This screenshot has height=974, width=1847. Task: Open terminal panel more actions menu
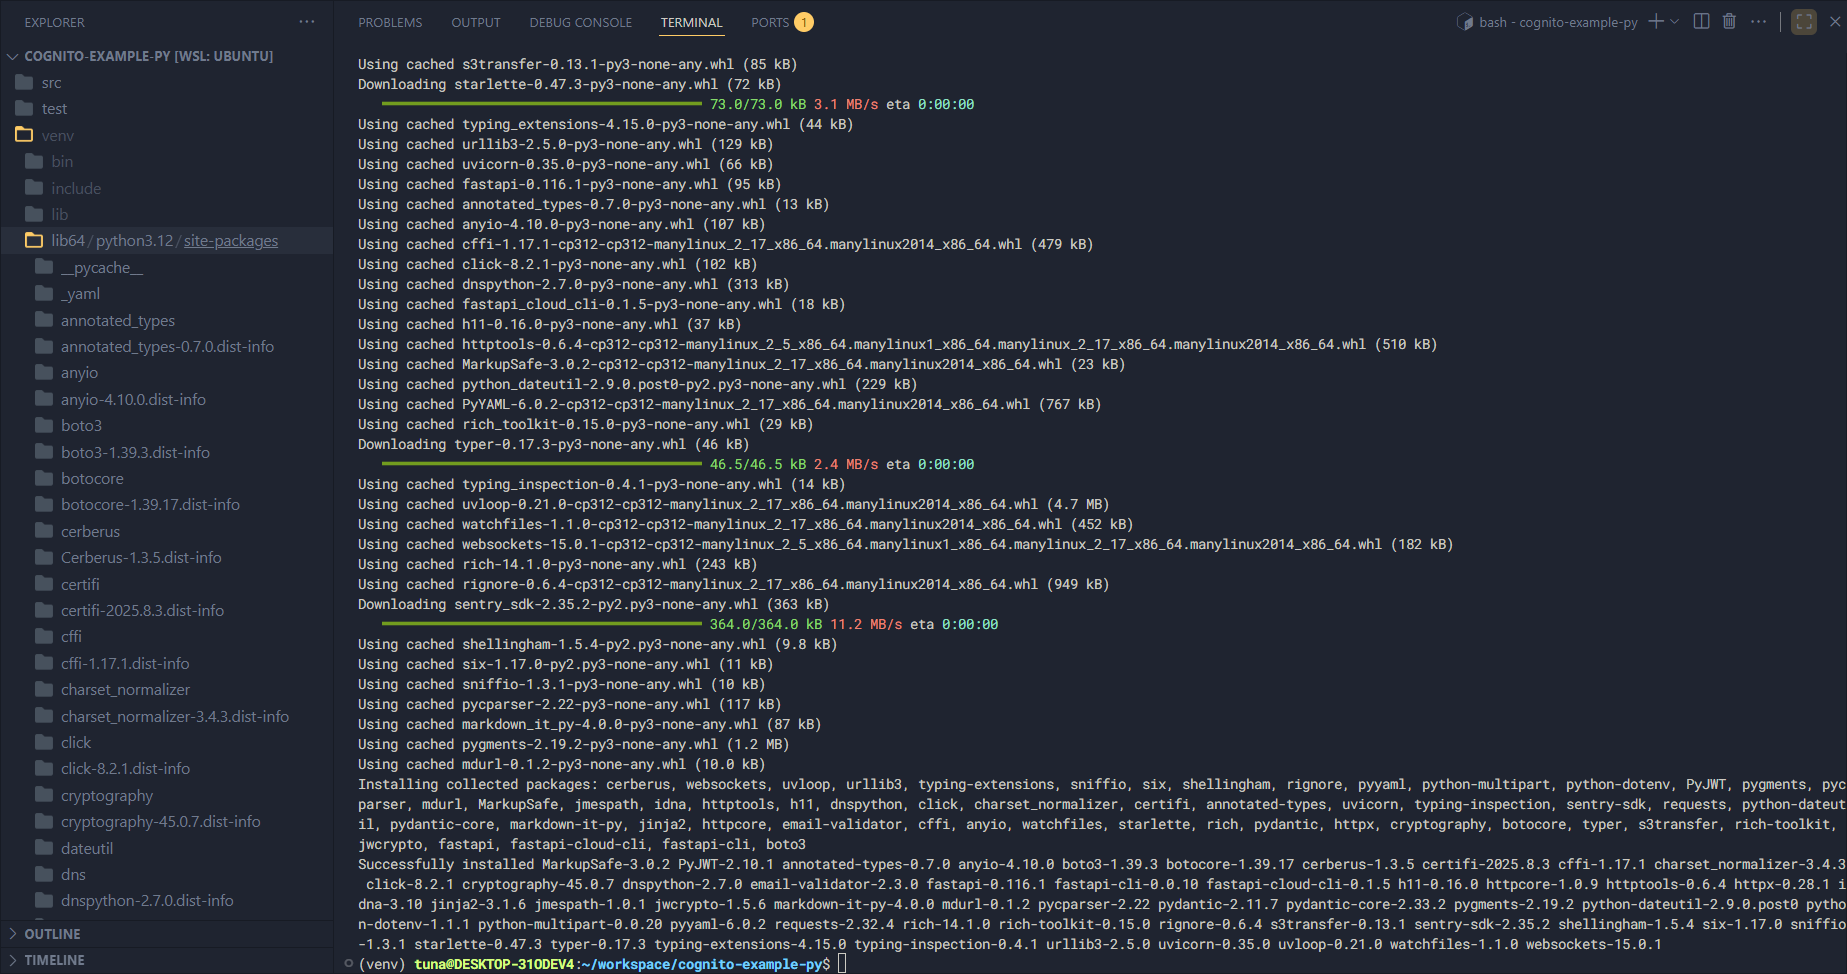point(1758,21)
